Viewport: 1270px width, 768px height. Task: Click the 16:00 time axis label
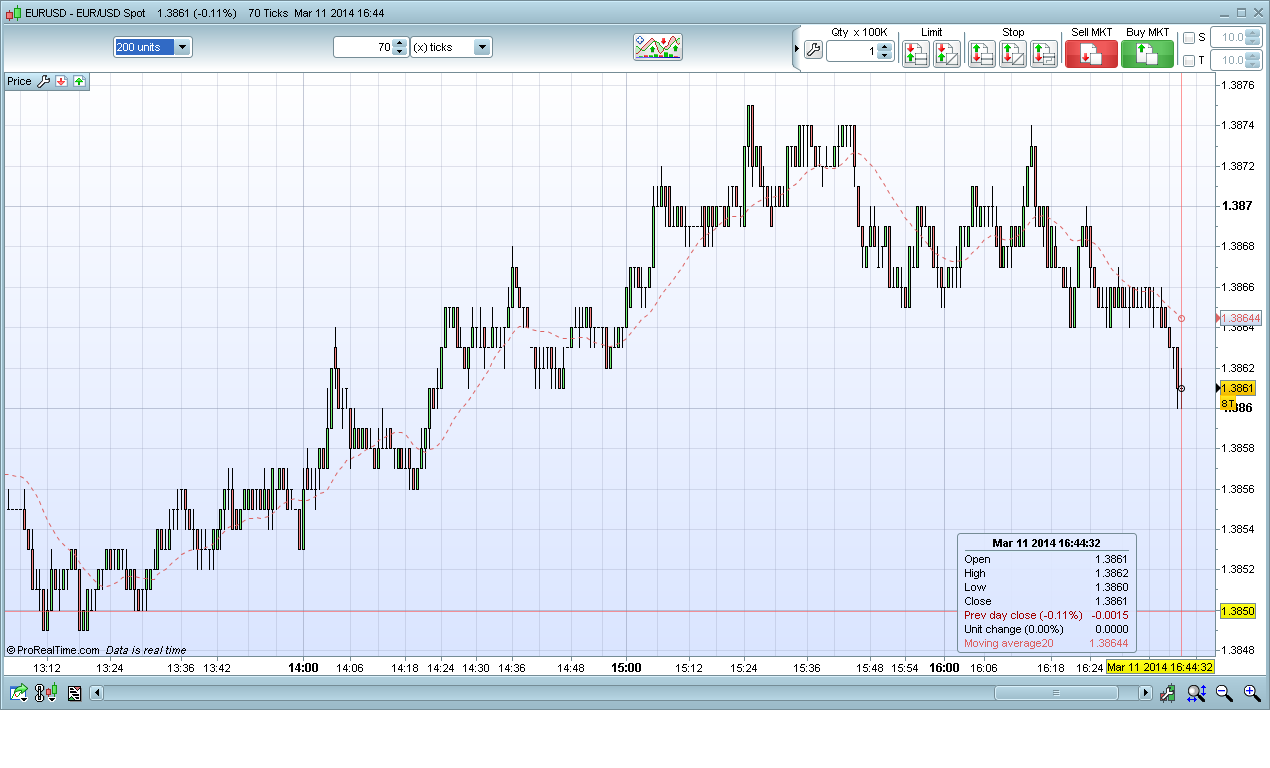coord(945,667)
